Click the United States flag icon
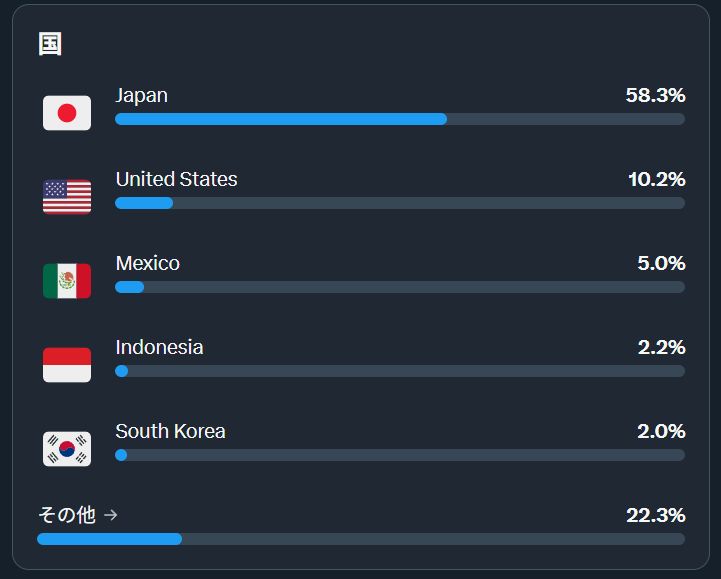 [67, 197]
